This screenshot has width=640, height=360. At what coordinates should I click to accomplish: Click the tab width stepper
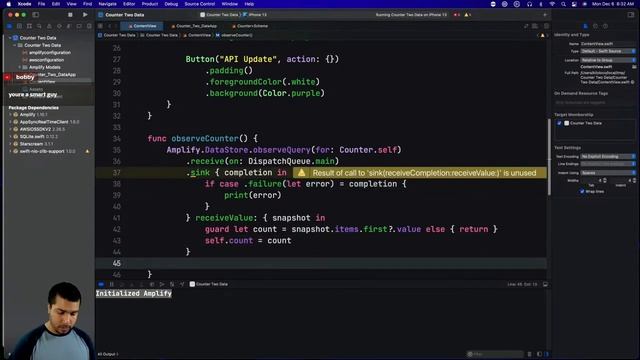point(604,180)
